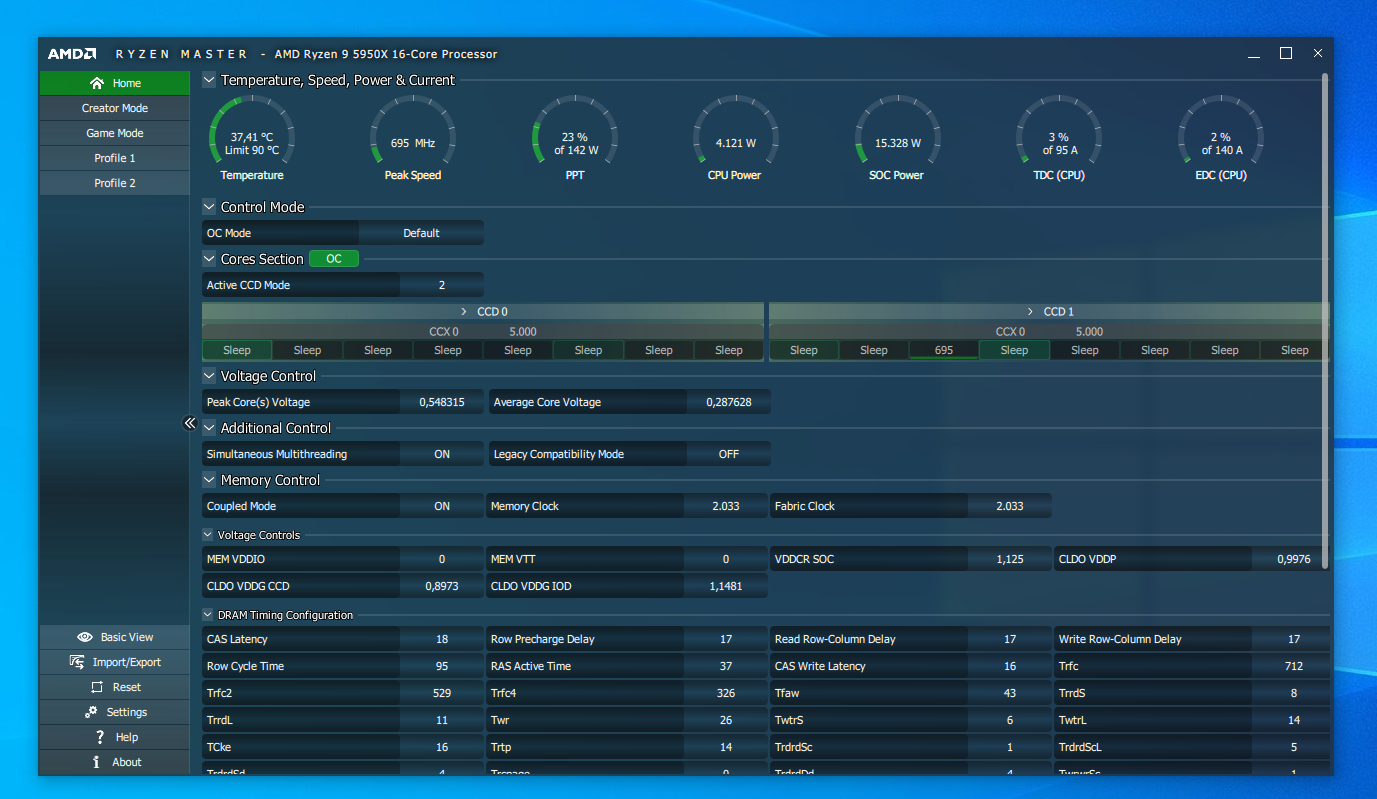The image size is (1377, 799).
Task: Toggle Coupled Mode ON value
Action: (x=442, y=506)
